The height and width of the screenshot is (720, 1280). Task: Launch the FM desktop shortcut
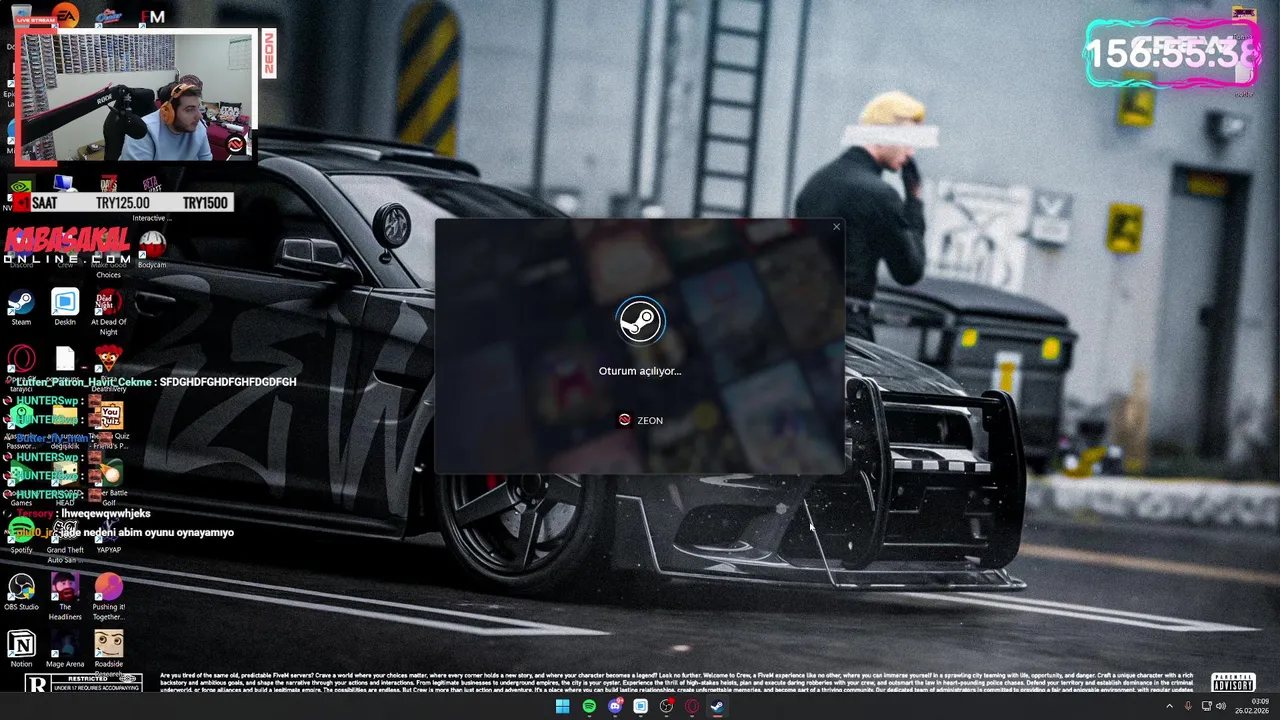(153, 15)
